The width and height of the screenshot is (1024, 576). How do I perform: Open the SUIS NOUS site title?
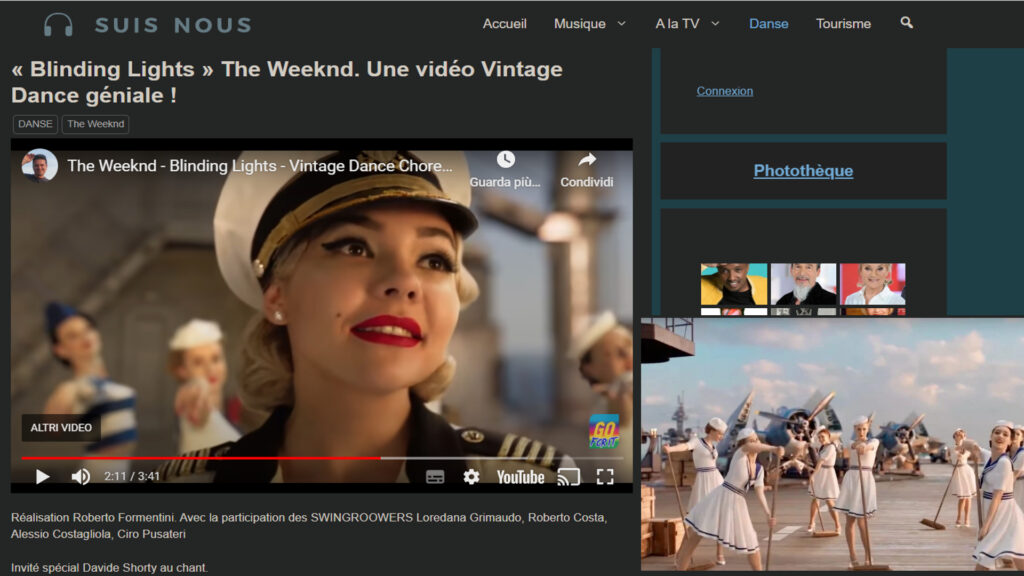tap(173, 25)
